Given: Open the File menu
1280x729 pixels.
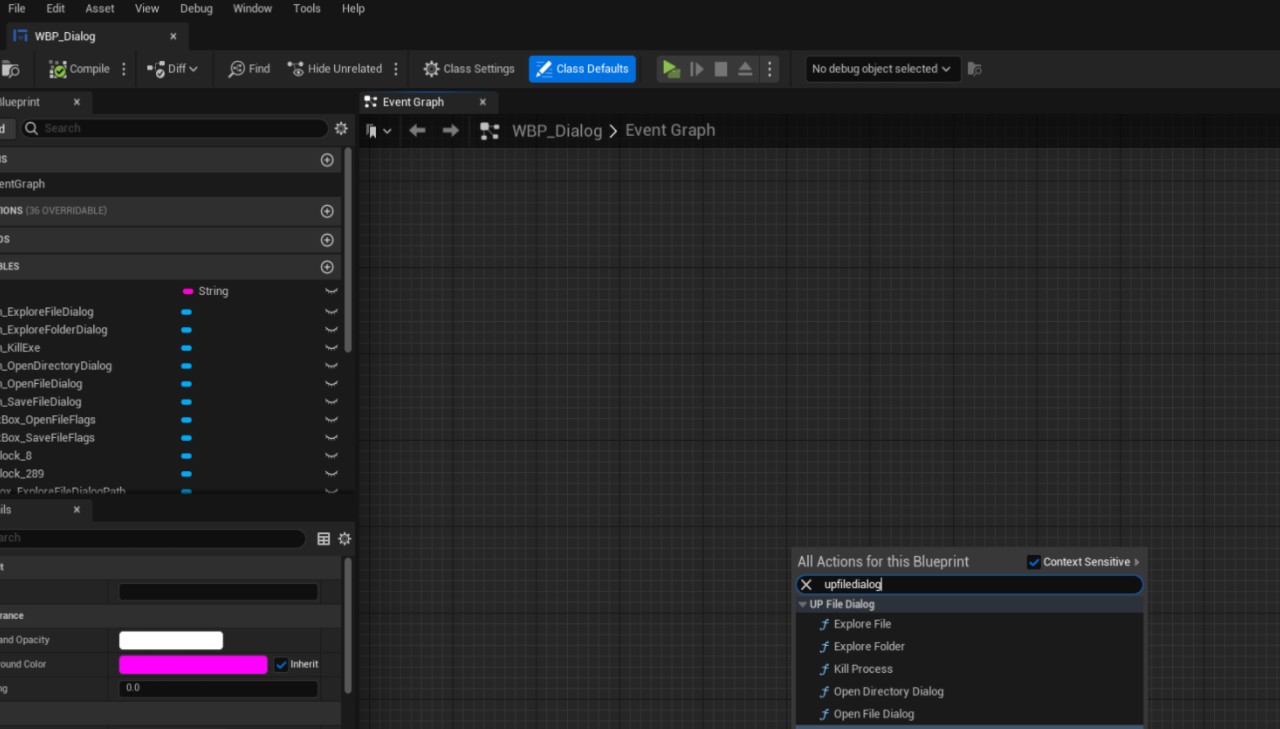Looking at the screenshot, I should click(x=16, y=8).
